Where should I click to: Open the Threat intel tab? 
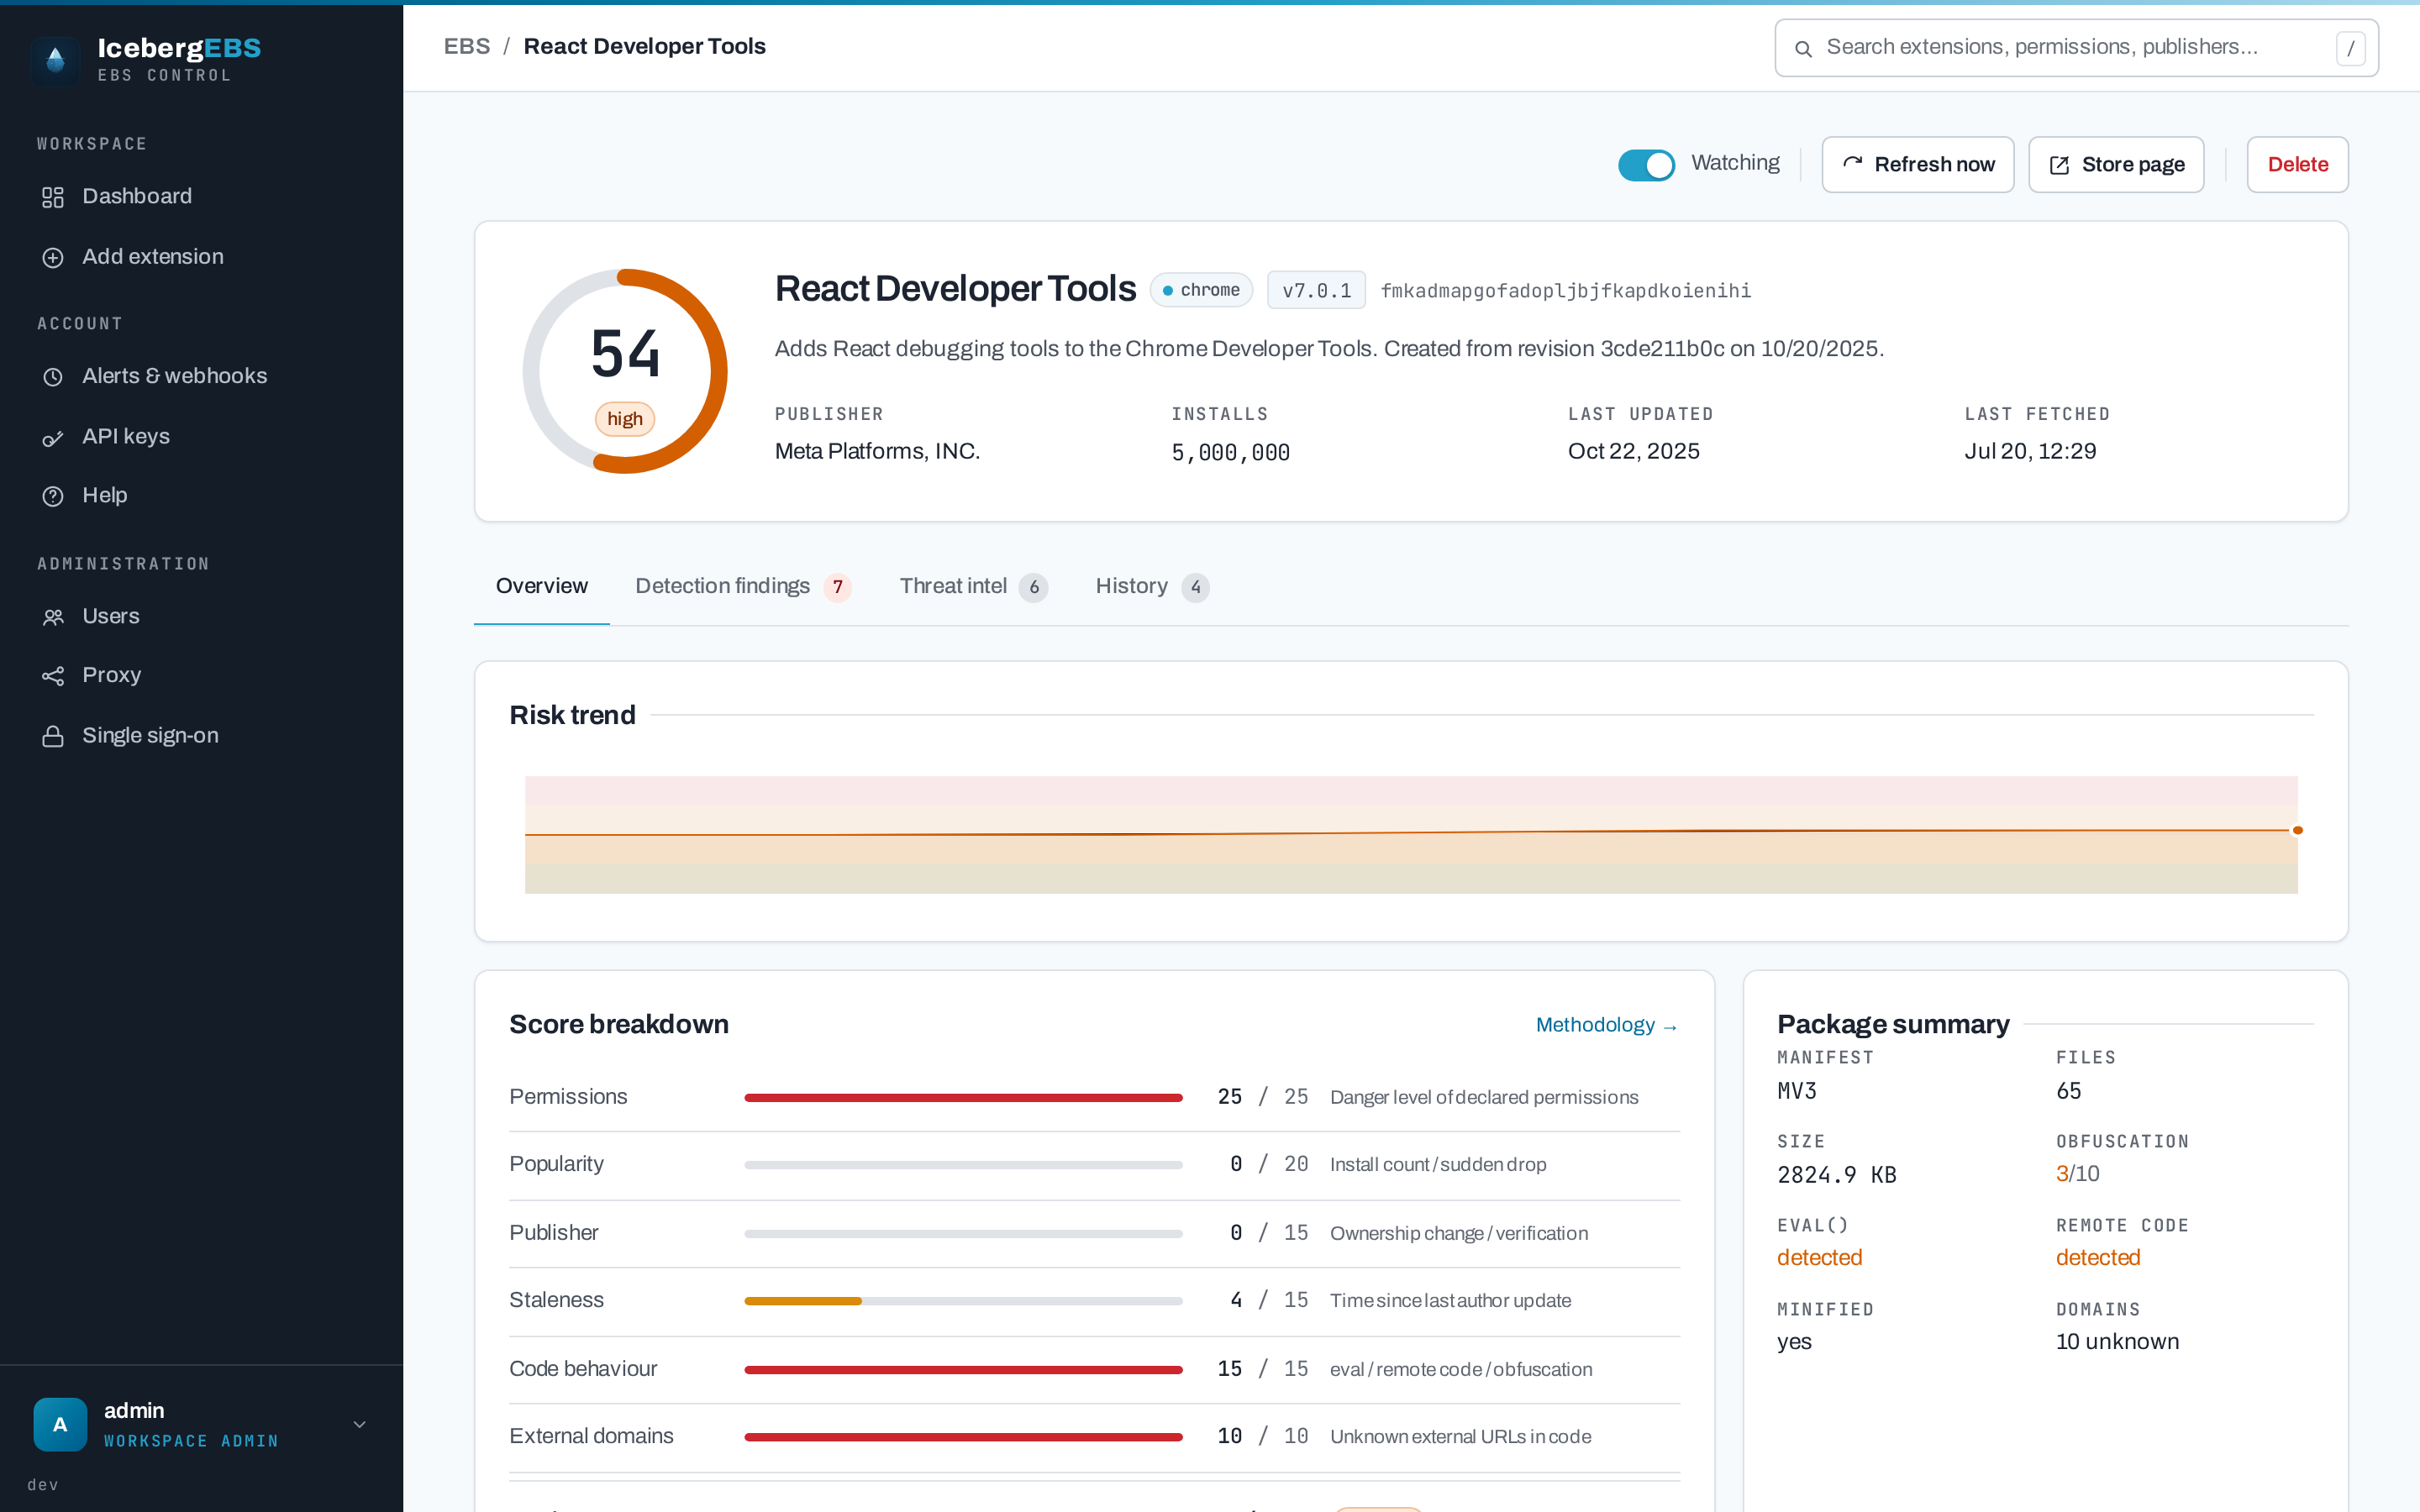(973, 586)
